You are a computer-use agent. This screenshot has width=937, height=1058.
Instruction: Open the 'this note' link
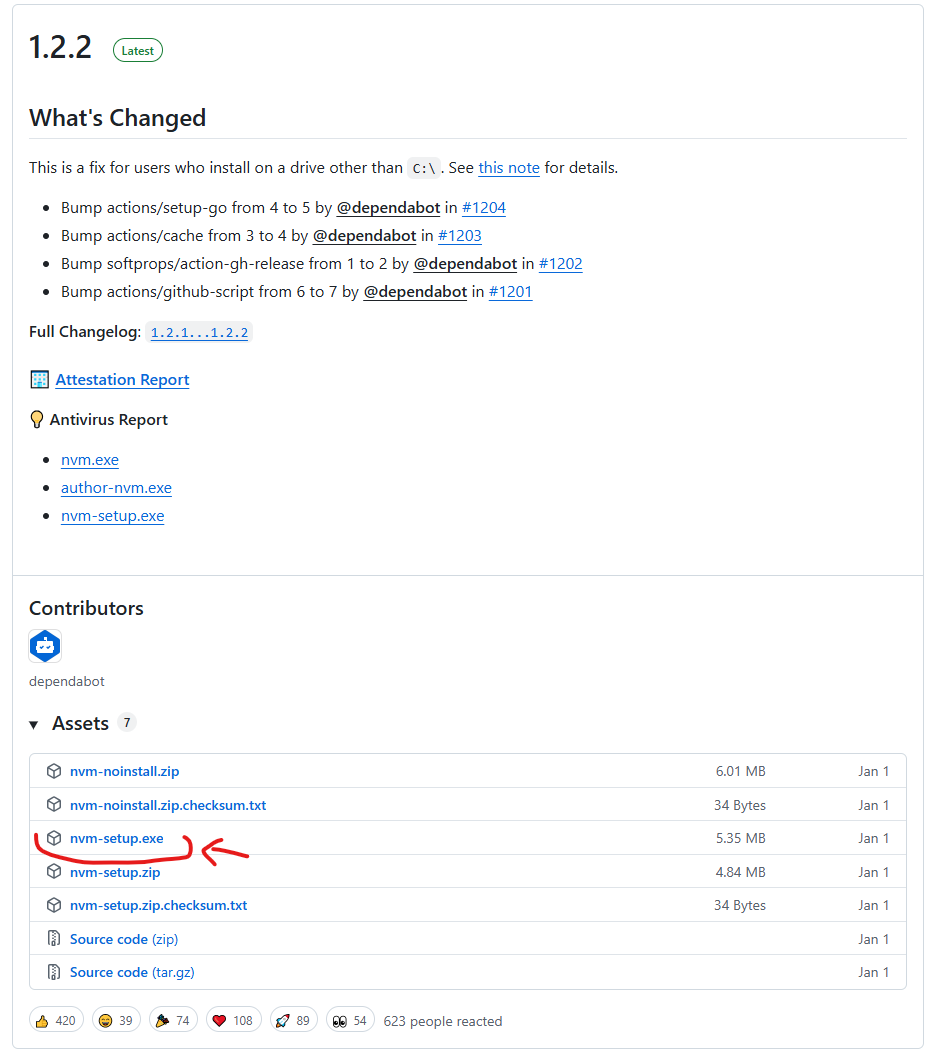click(x=509, y=168)
